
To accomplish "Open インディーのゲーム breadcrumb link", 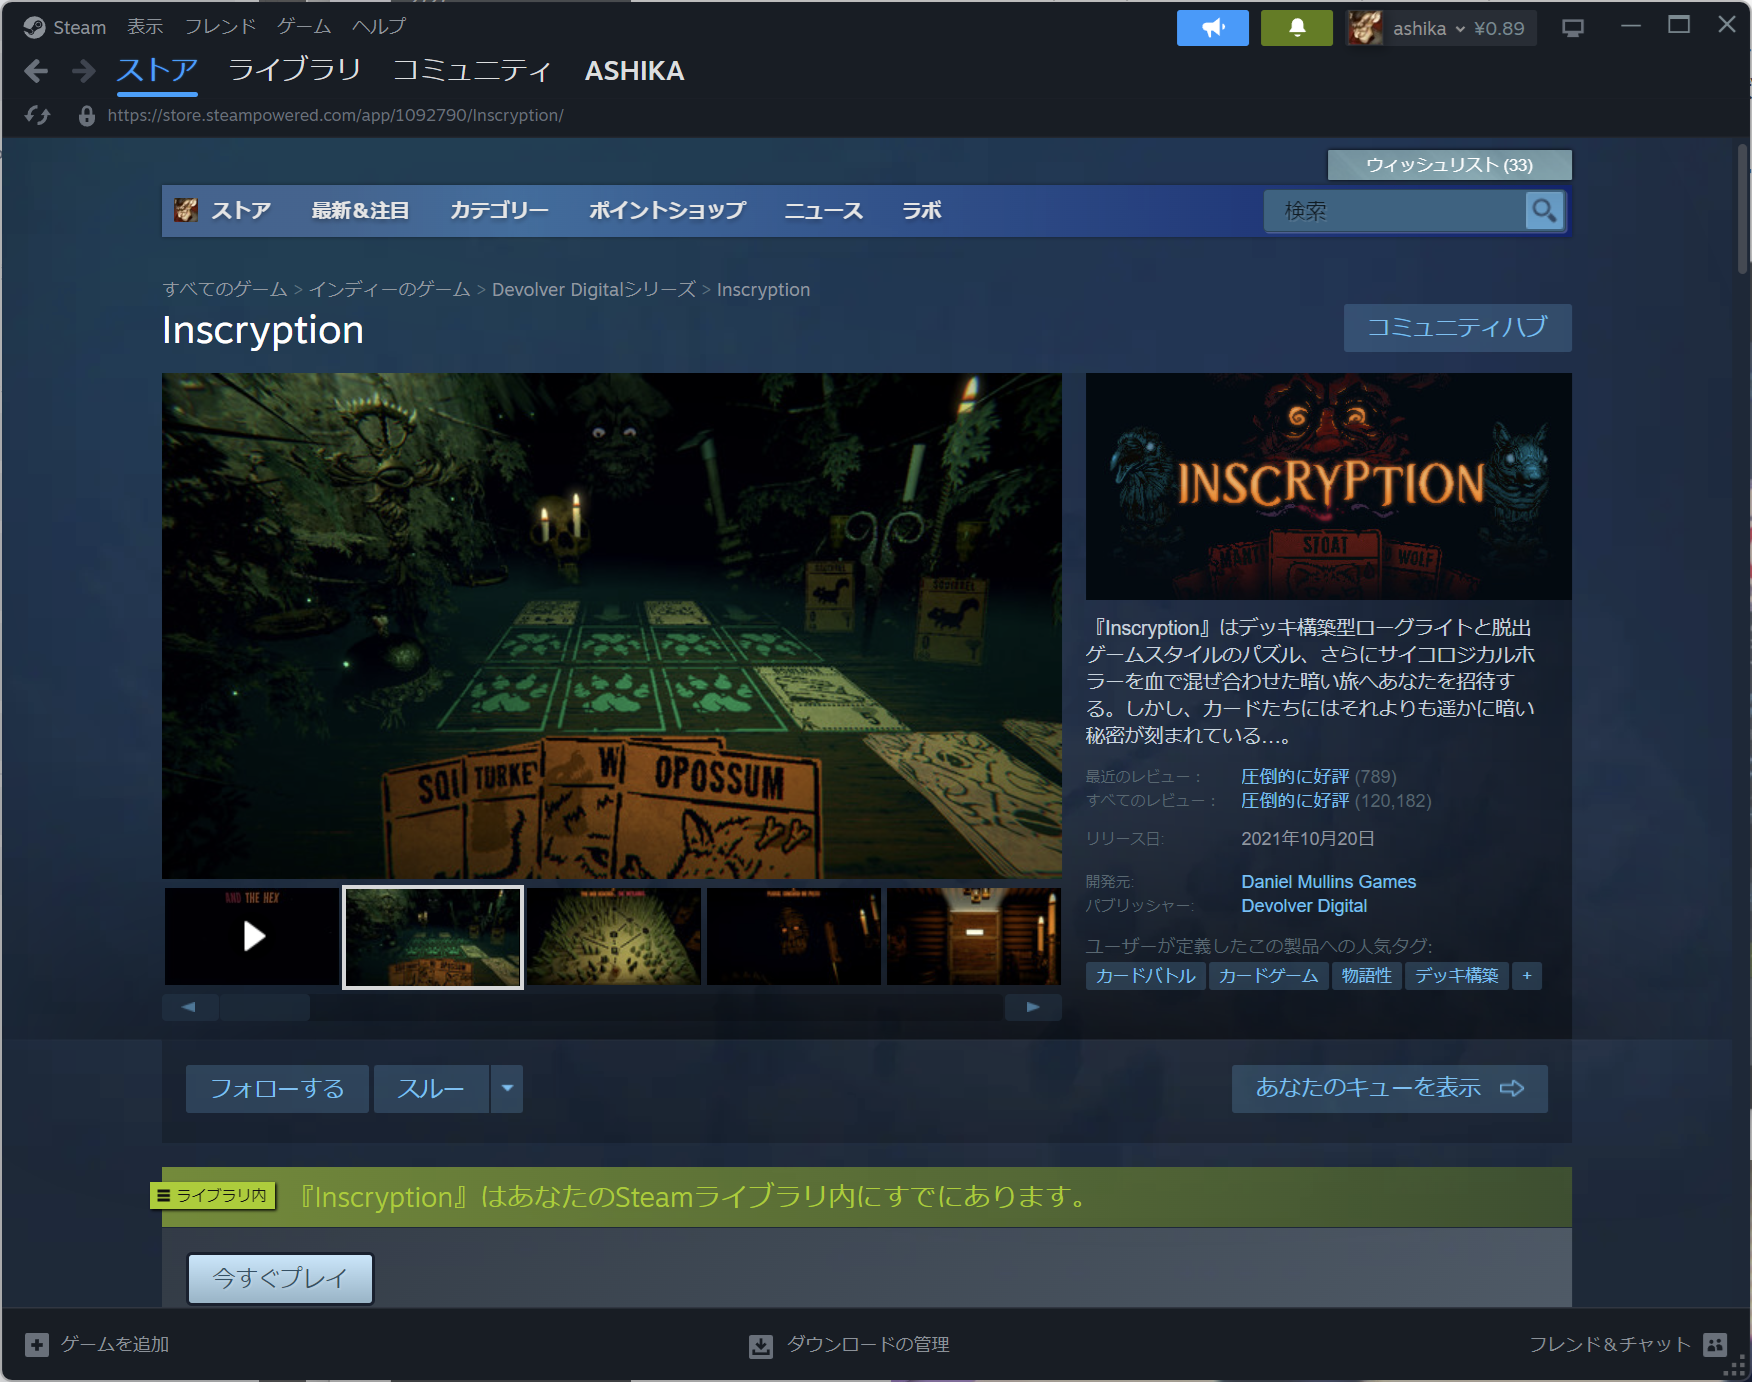I will click(x=389, y=290).
